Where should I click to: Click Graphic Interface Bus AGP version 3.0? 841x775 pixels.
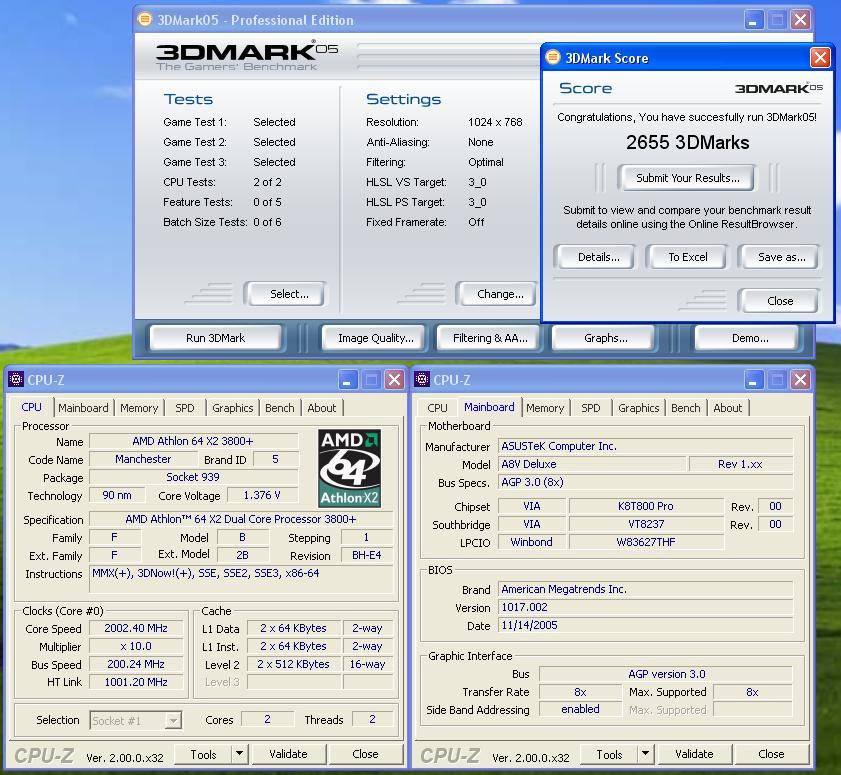[666, 674]
